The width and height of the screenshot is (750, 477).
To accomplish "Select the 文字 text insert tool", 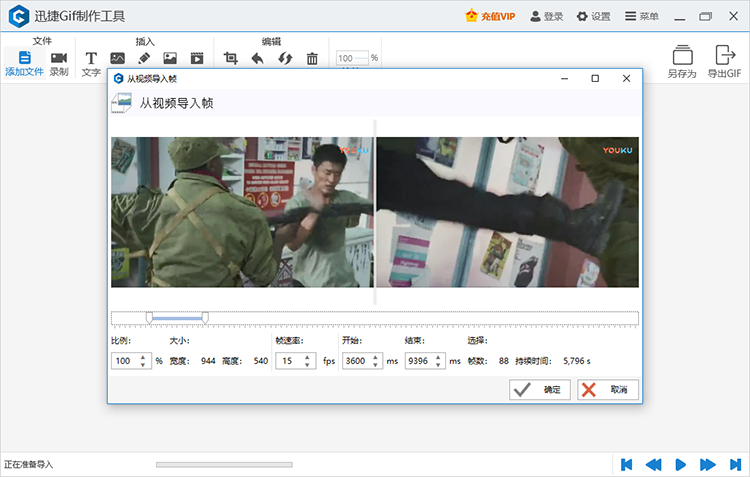I will pyautogui.click(x=91, y=64).
